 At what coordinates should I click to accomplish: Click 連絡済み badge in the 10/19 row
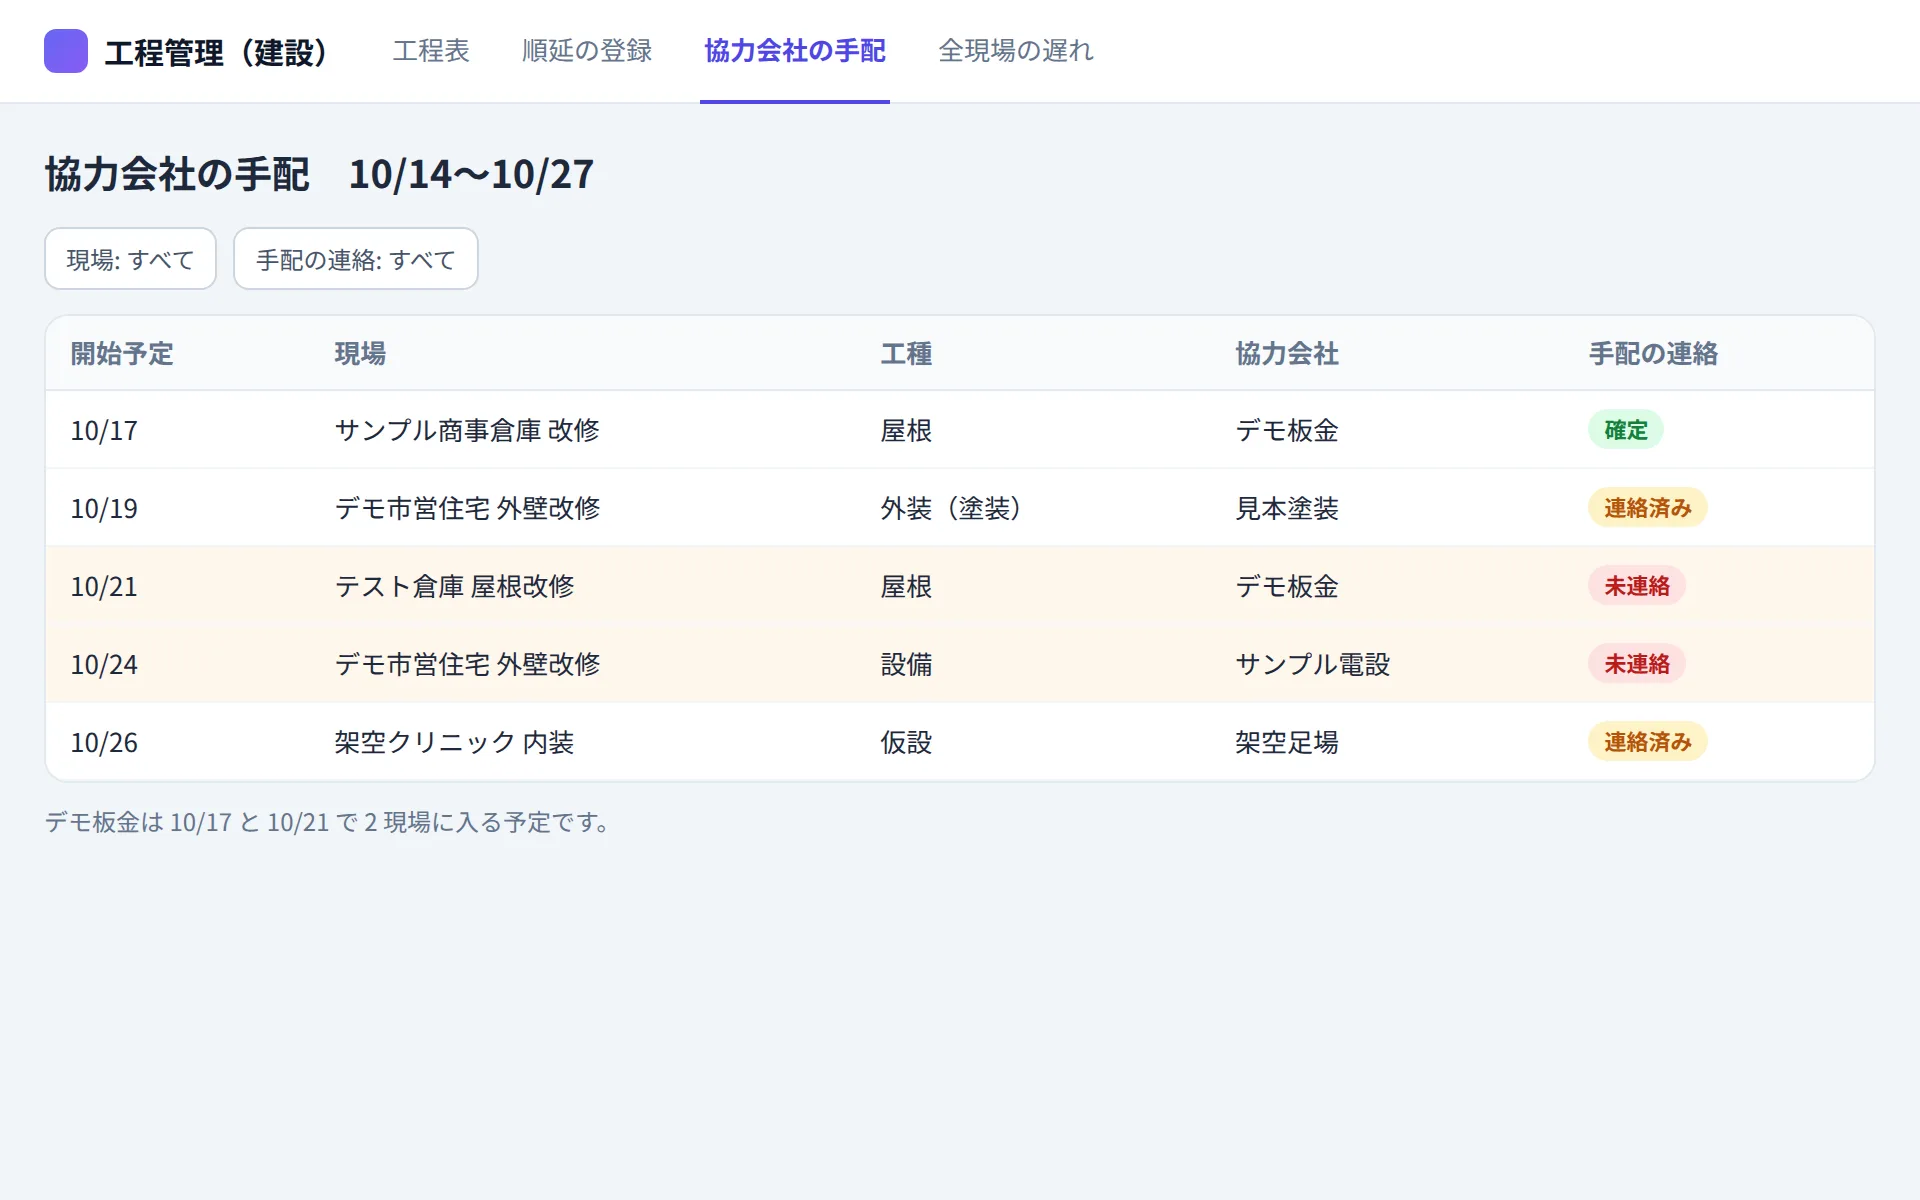tap(1648, 508)
